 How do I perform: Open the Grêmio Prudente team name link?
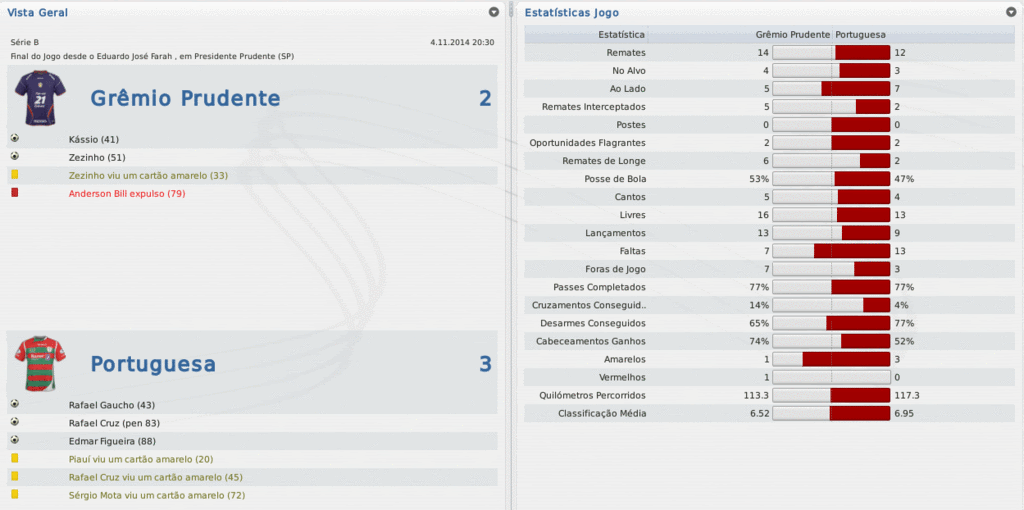185,98
